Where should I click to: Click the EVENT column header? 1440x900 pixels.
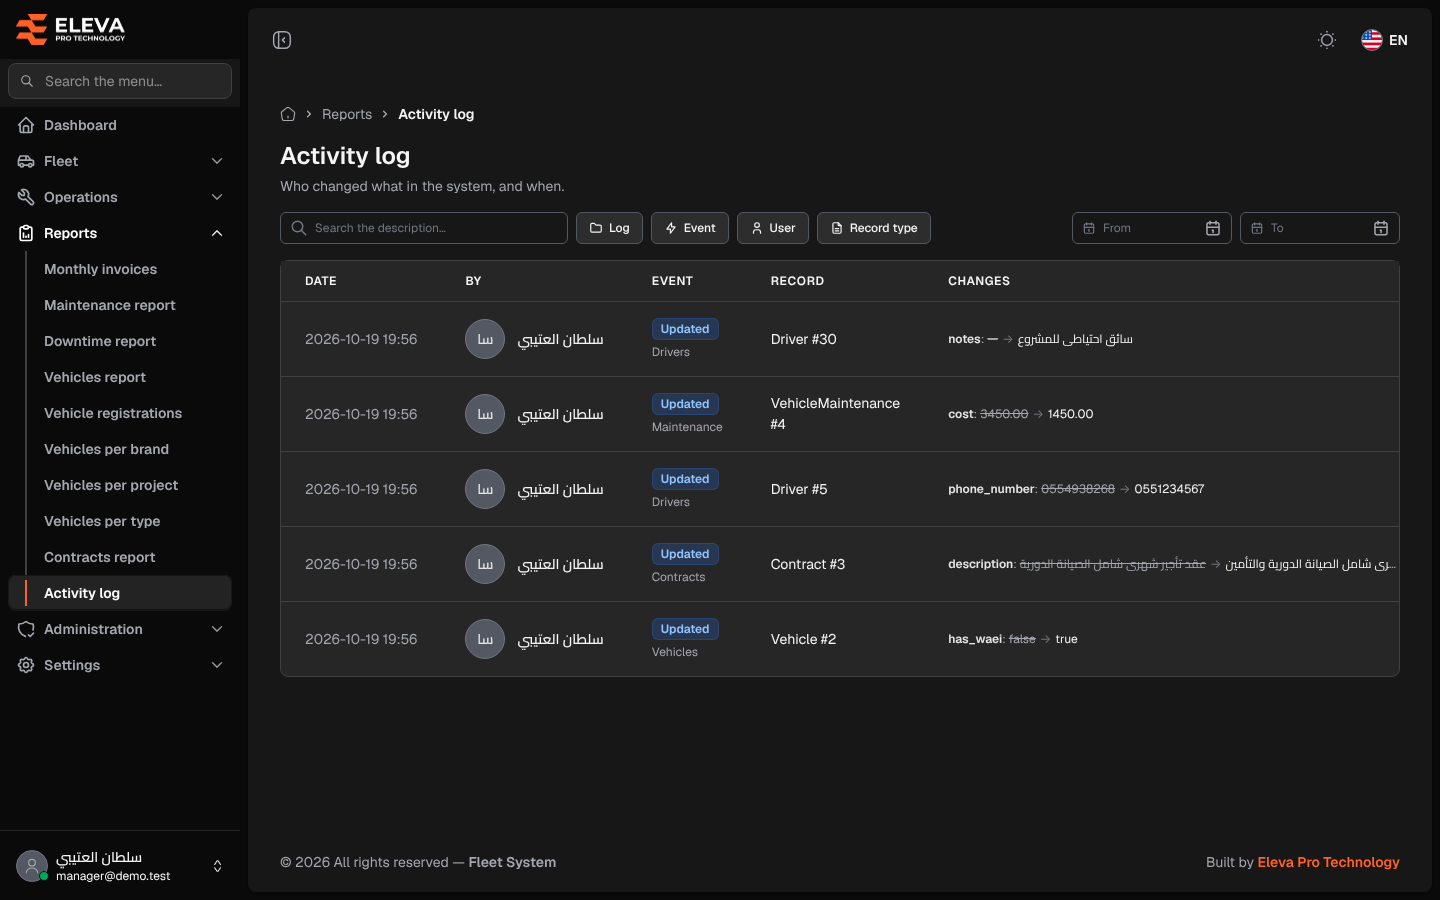click(672, 281)
